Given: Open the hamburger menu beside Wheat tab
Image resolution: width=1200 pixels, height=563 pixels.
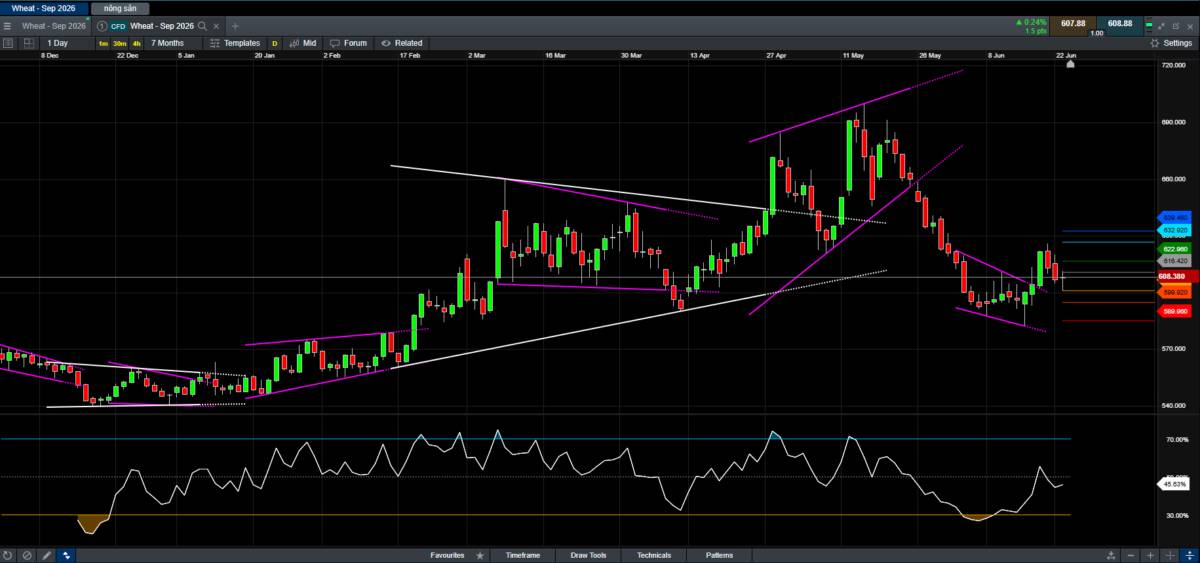Looking at the screenshot, I should (8, 25).
